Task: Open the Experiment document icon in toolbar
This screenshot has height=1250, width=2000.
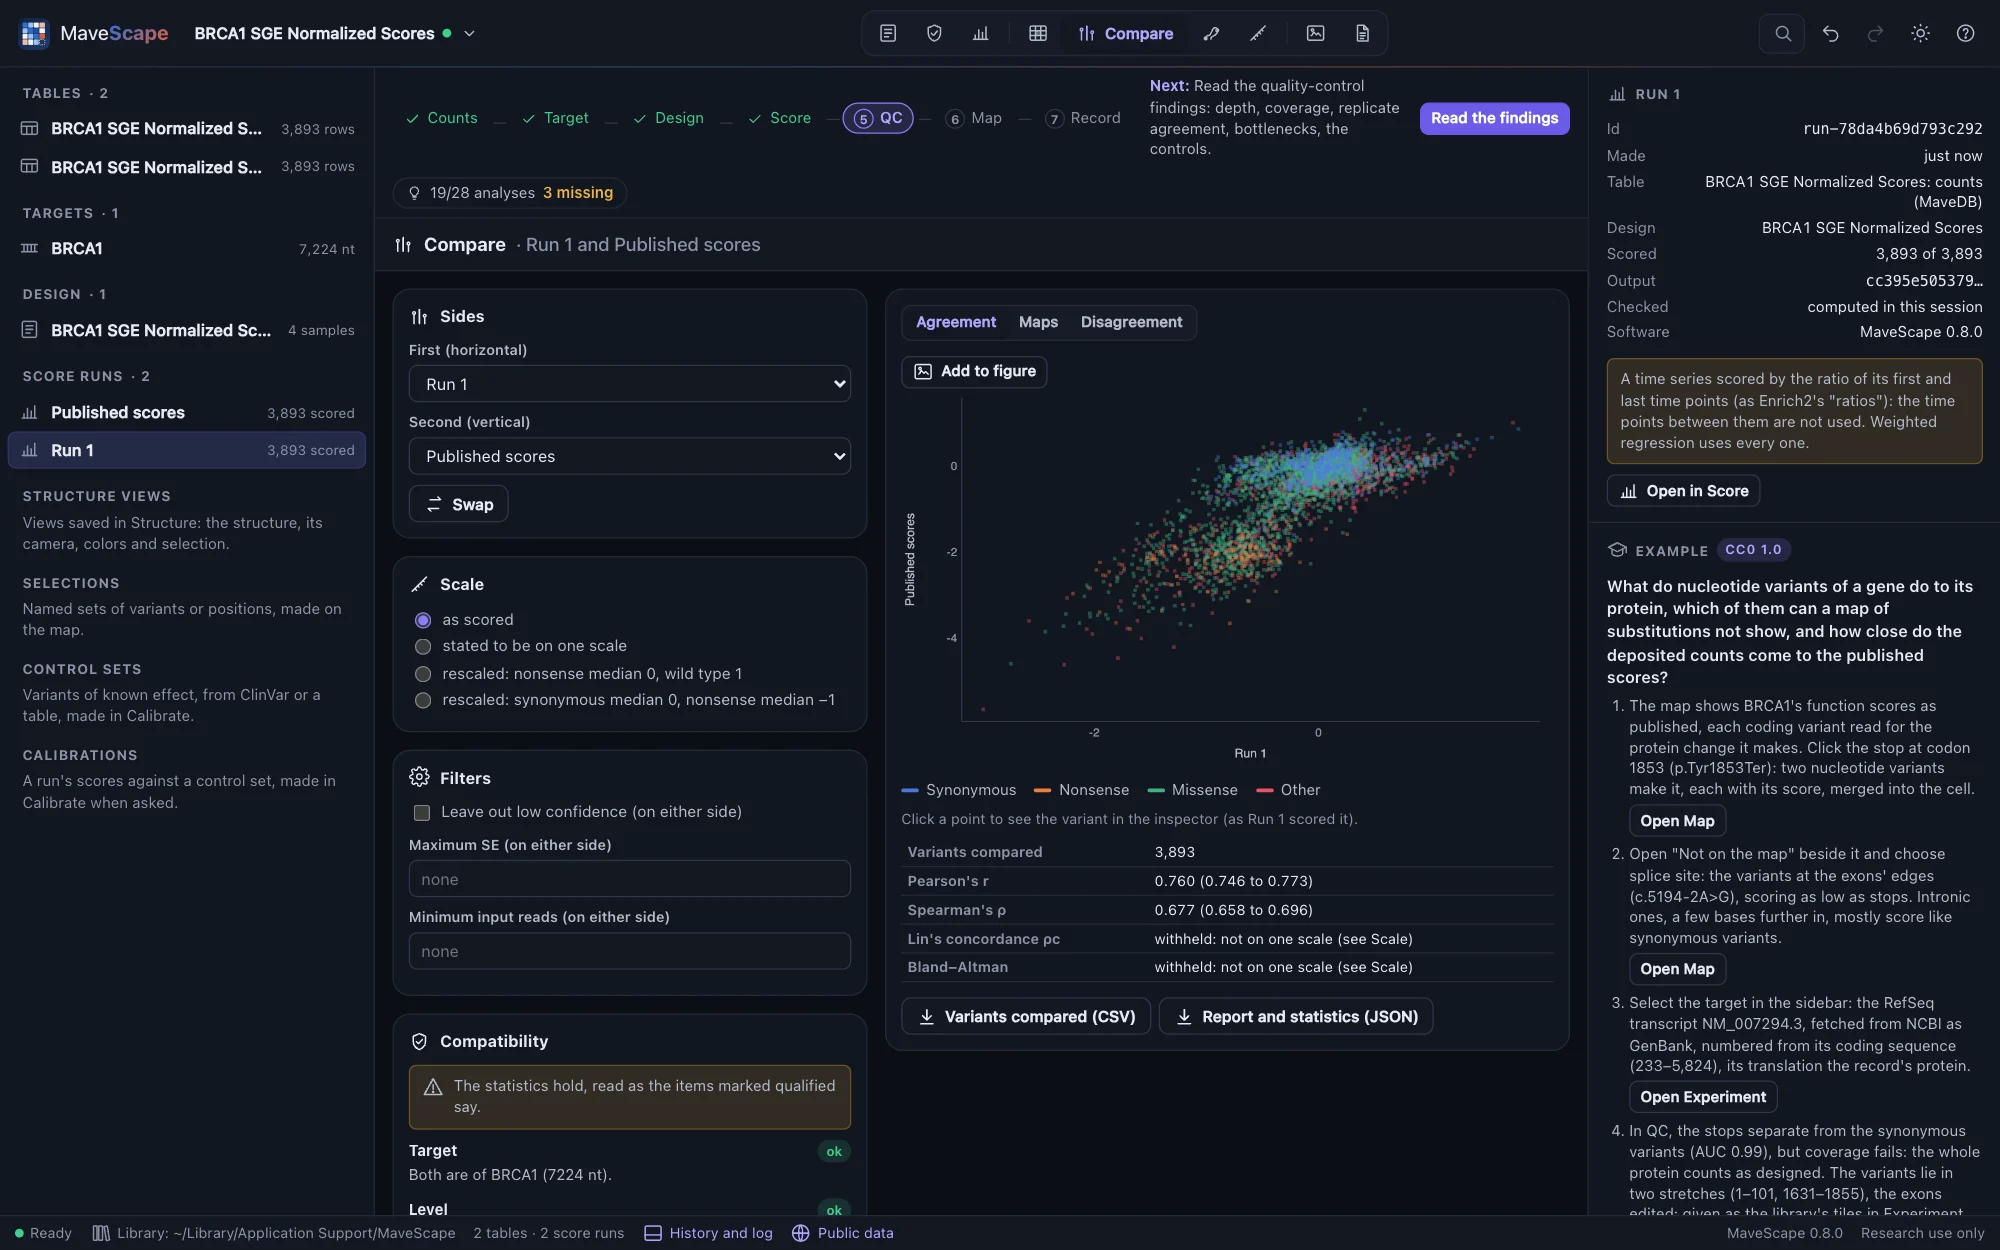Action: pyautogui.click(x=888, y=33)
